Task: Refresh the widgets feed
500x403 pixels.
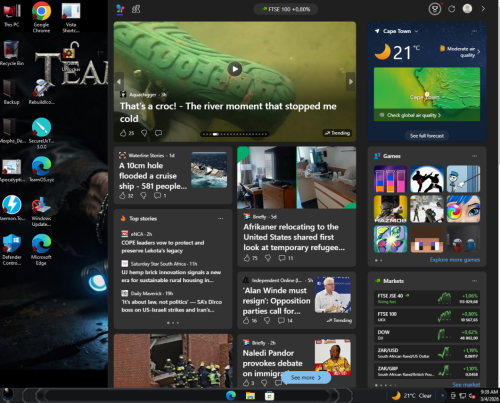Action: 451,9
